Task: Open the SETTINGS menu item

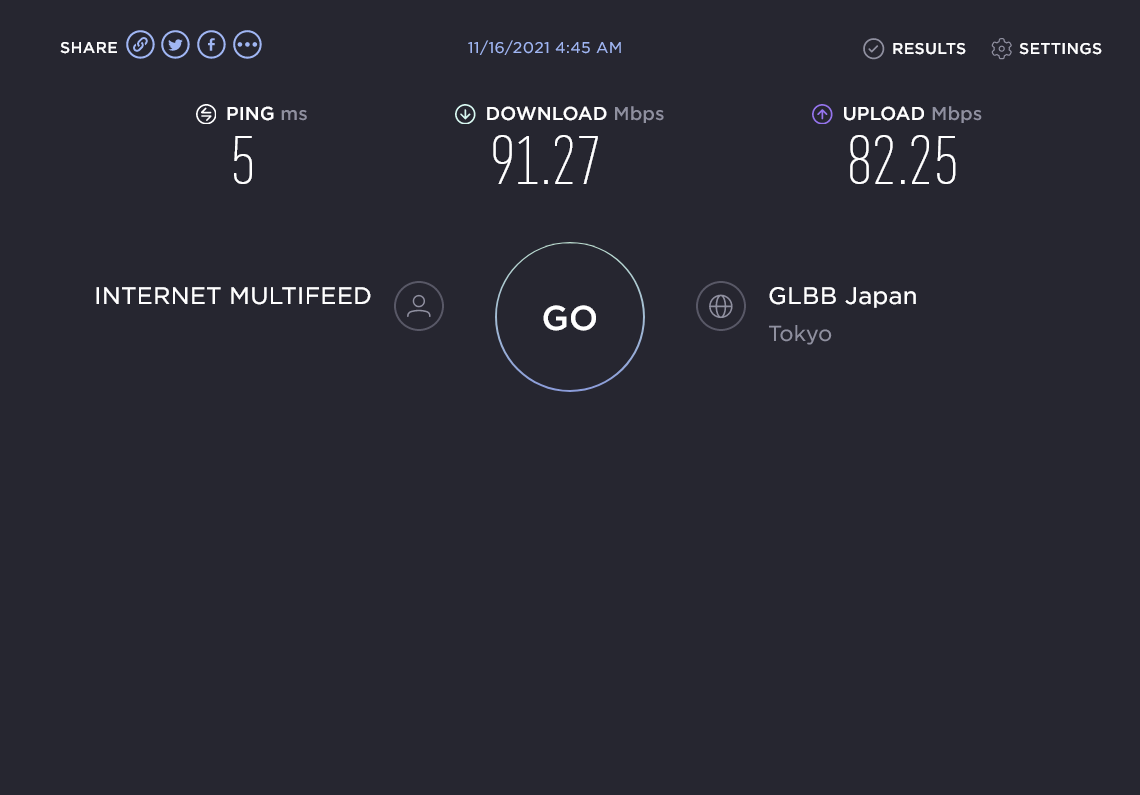Action: [x=1060, y=49]
